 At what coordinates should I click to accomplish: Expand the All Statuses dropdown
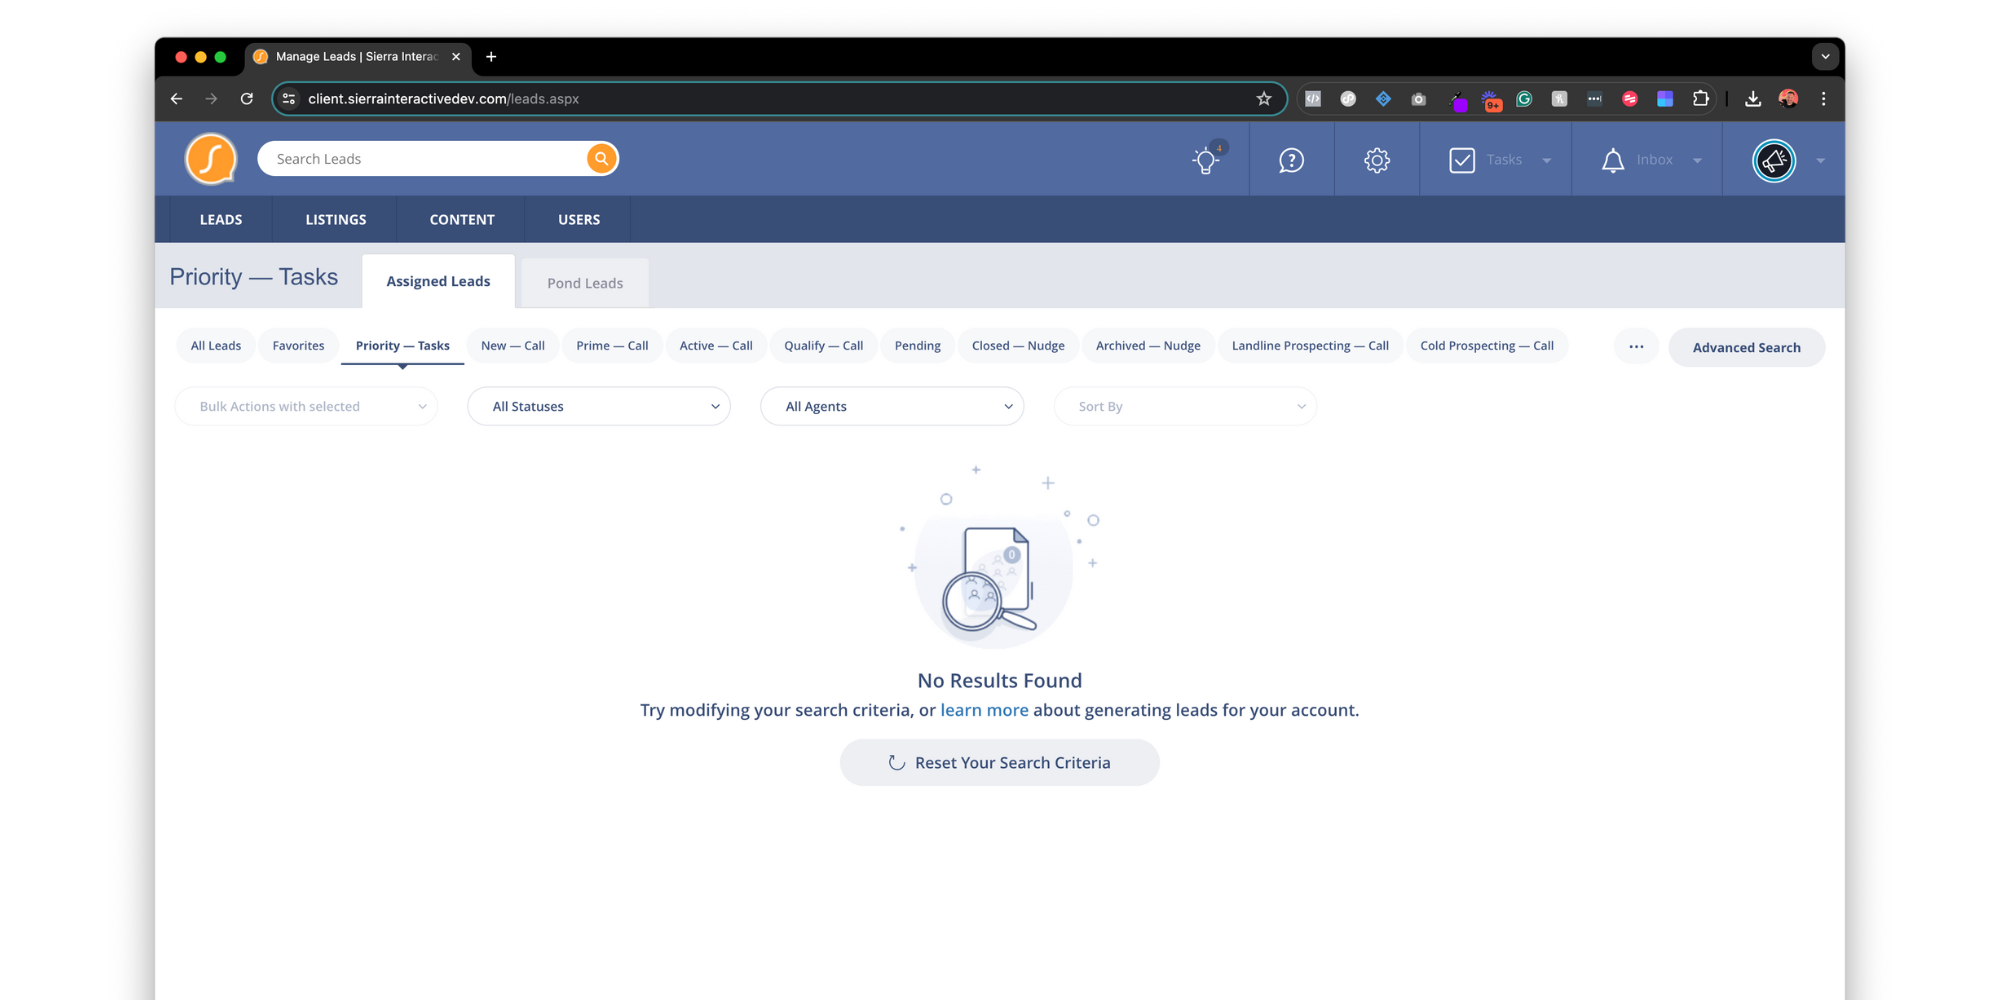coord(599,406)
